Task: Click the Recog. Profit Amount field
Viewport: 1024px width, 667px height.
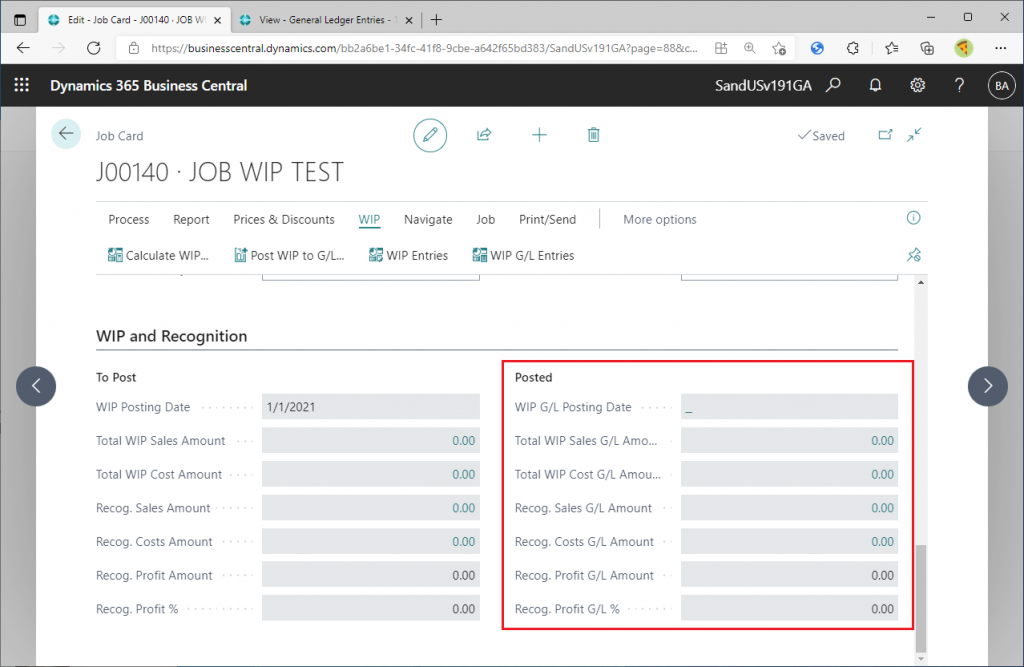Action: pos(371,576)
